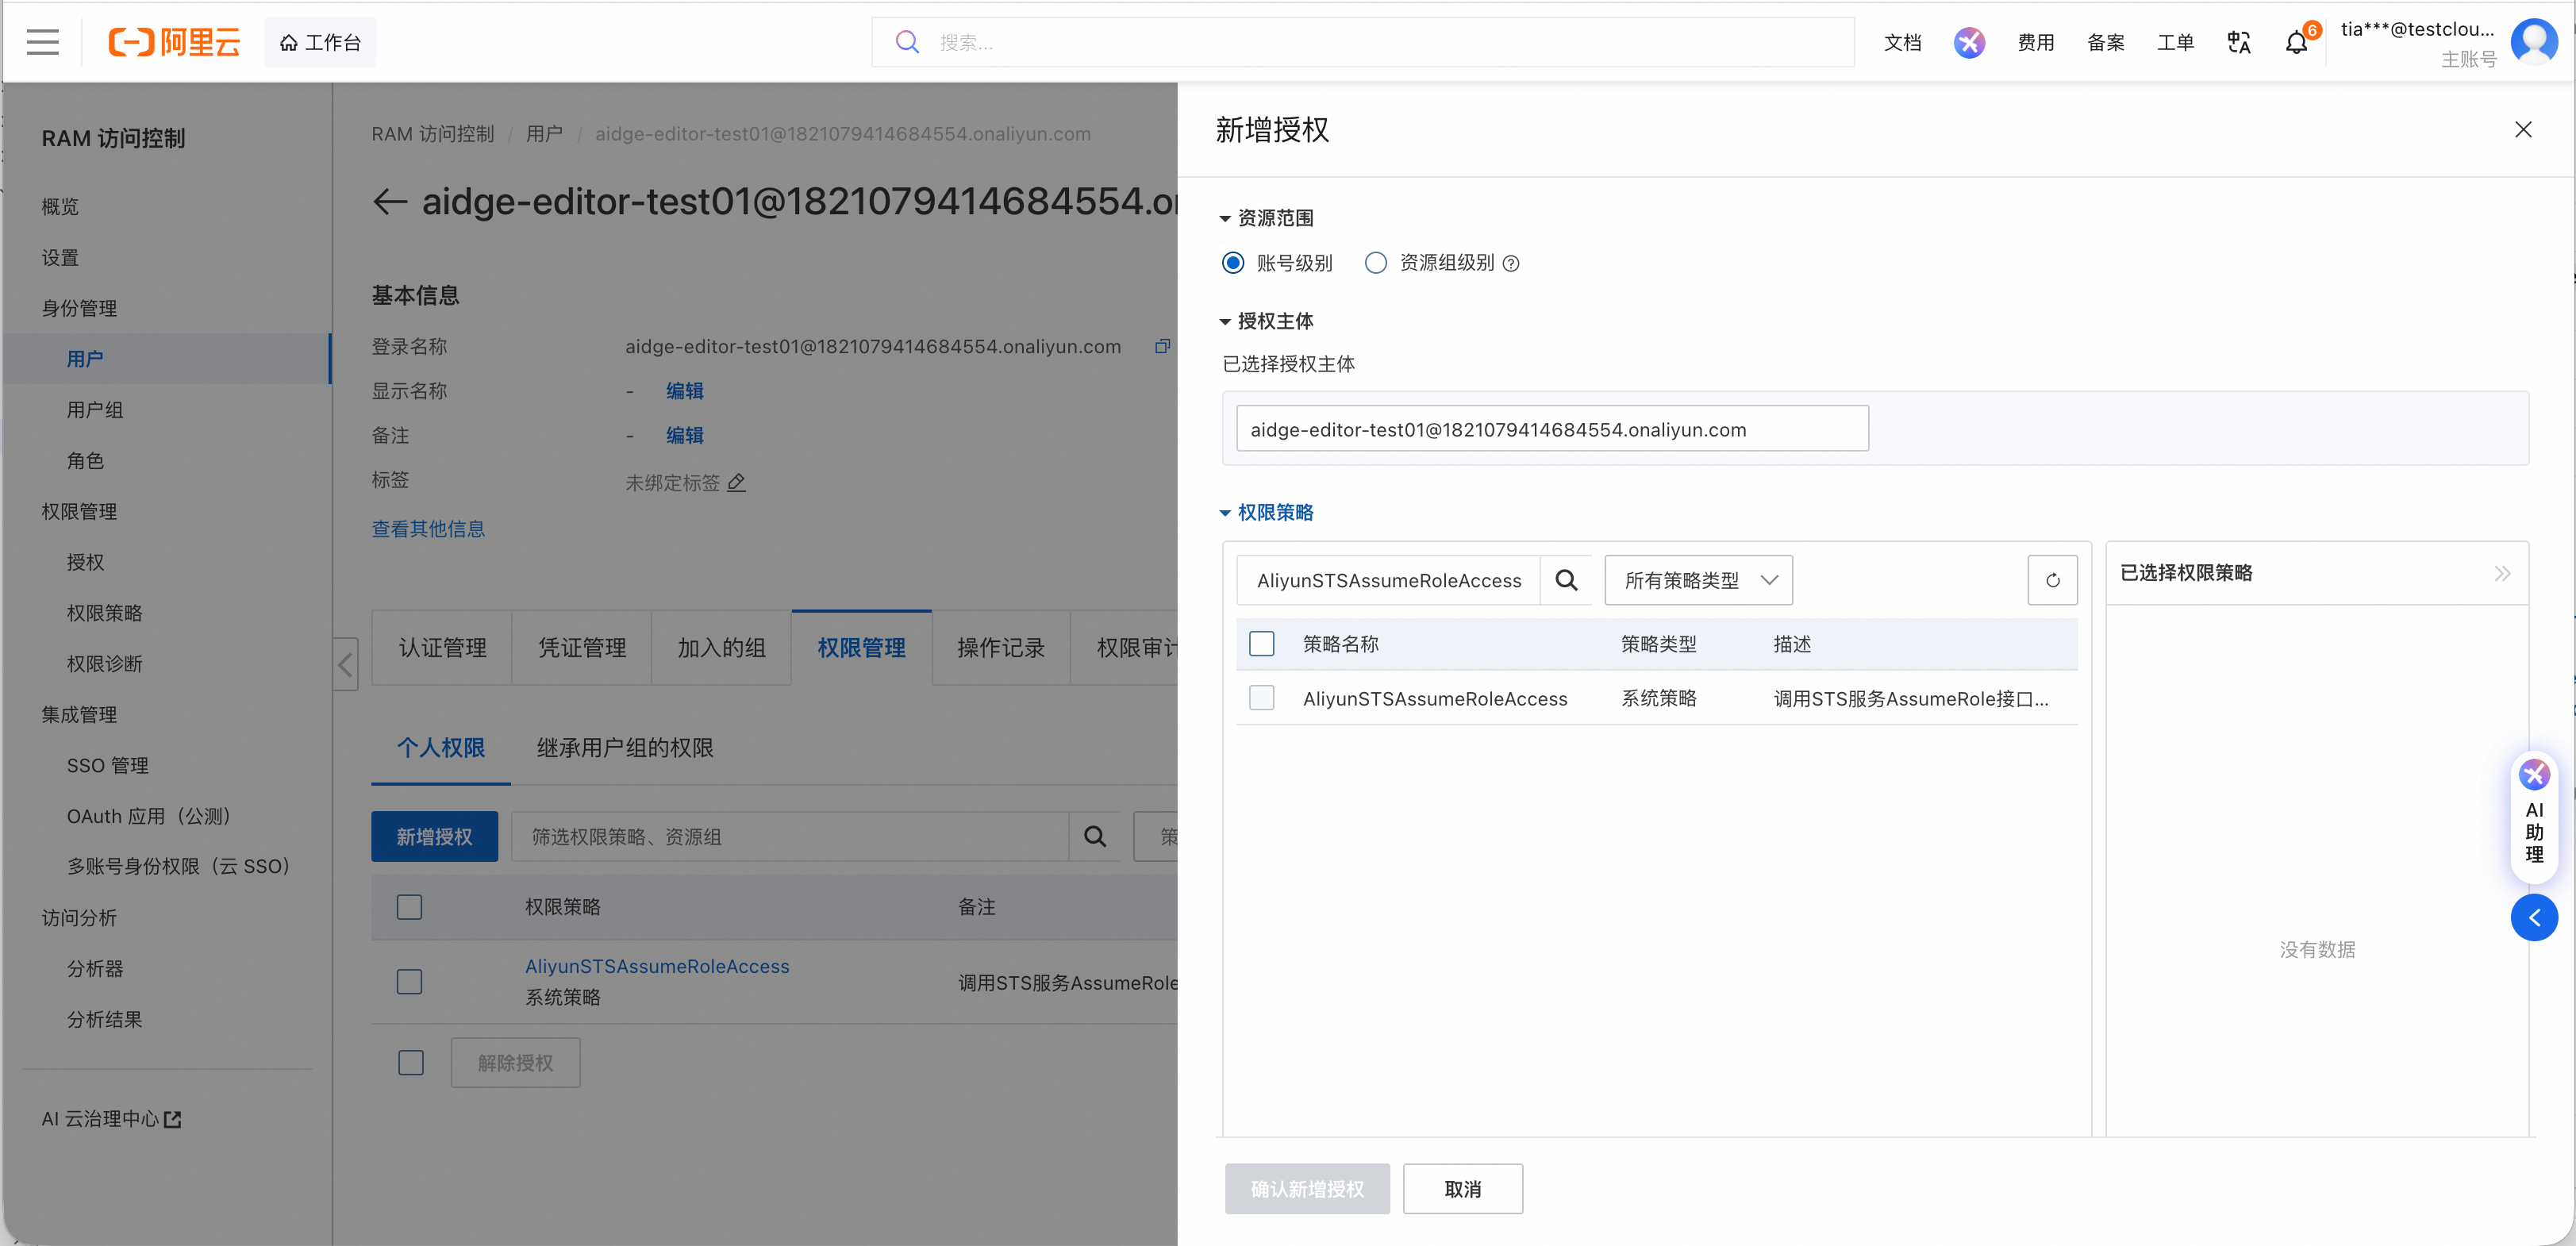The image size is (2576, 1246).
Task: Check the AliyunSTSAssumeRoleAccess policy row in panel
Action: (x=1262, y=698)
